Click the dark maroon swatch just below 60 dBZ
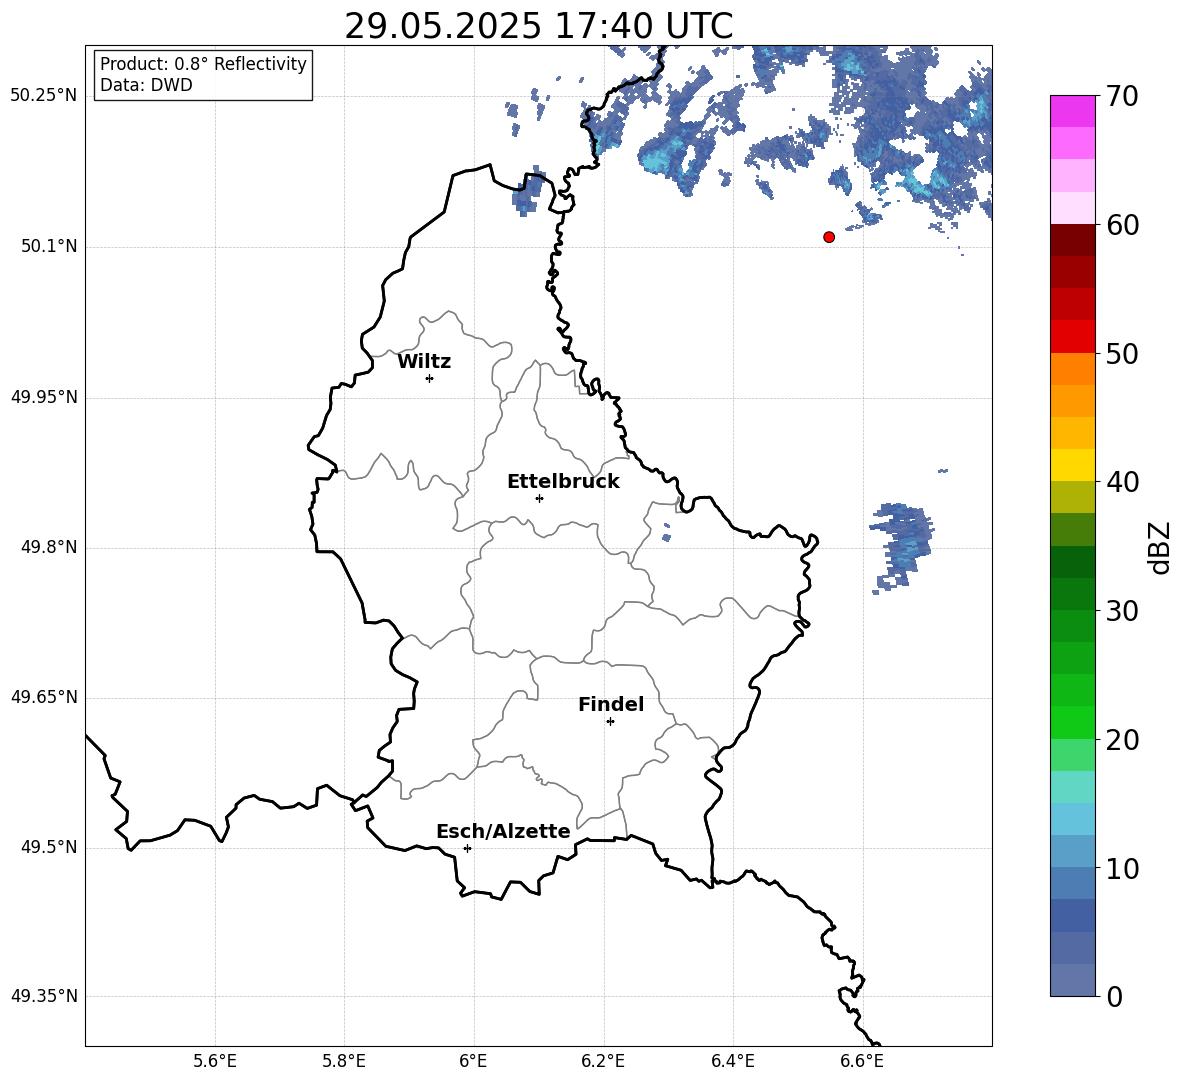The height and width of the screenshot is (1081, 1184). (x=1072, y=240)
